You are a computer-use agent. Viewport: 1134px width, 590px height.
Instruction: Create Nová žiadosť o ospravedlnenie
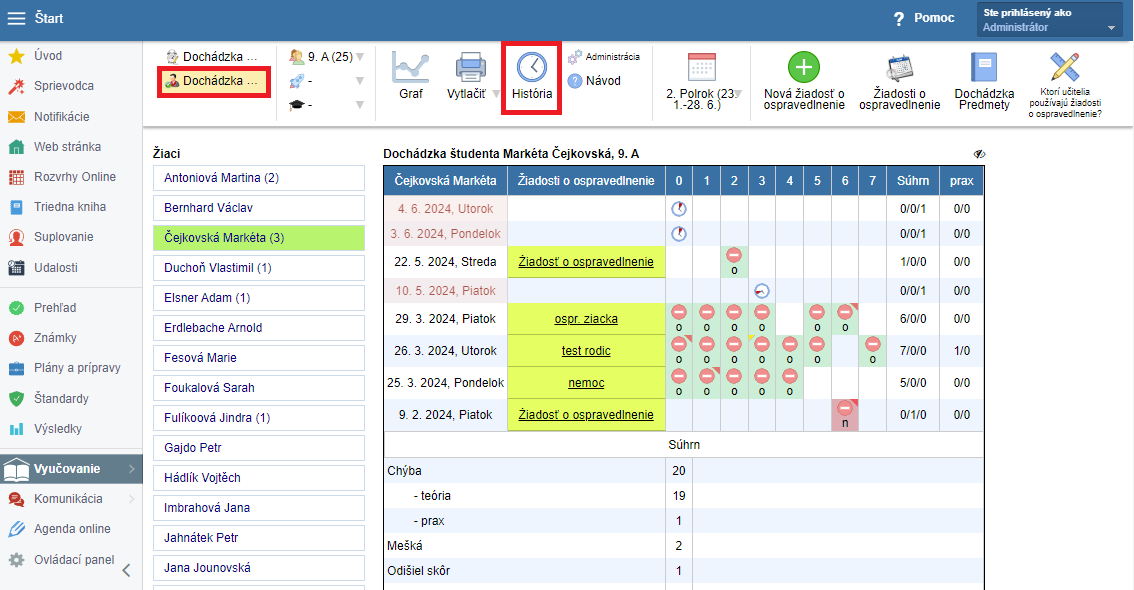pos(804,67)
